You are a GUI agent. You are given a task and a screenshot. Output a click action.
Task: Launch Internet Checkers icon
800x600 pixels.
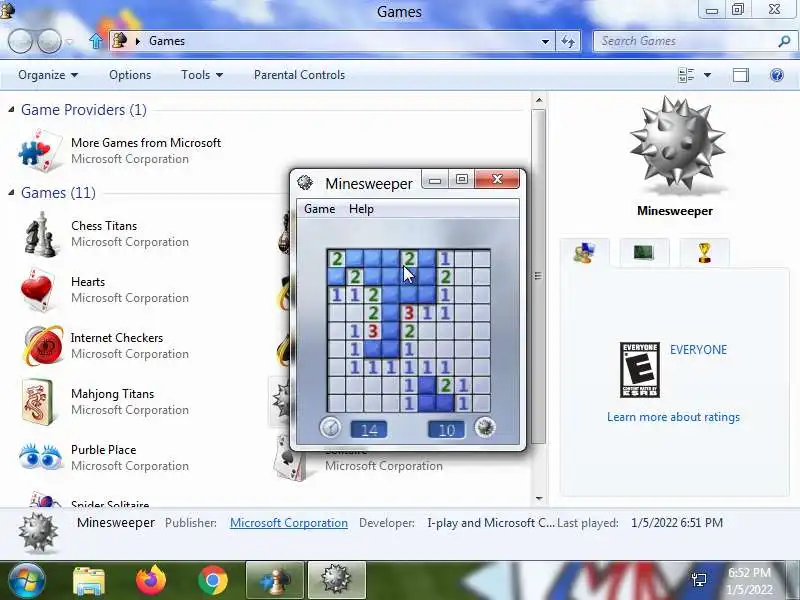(43, 345)
